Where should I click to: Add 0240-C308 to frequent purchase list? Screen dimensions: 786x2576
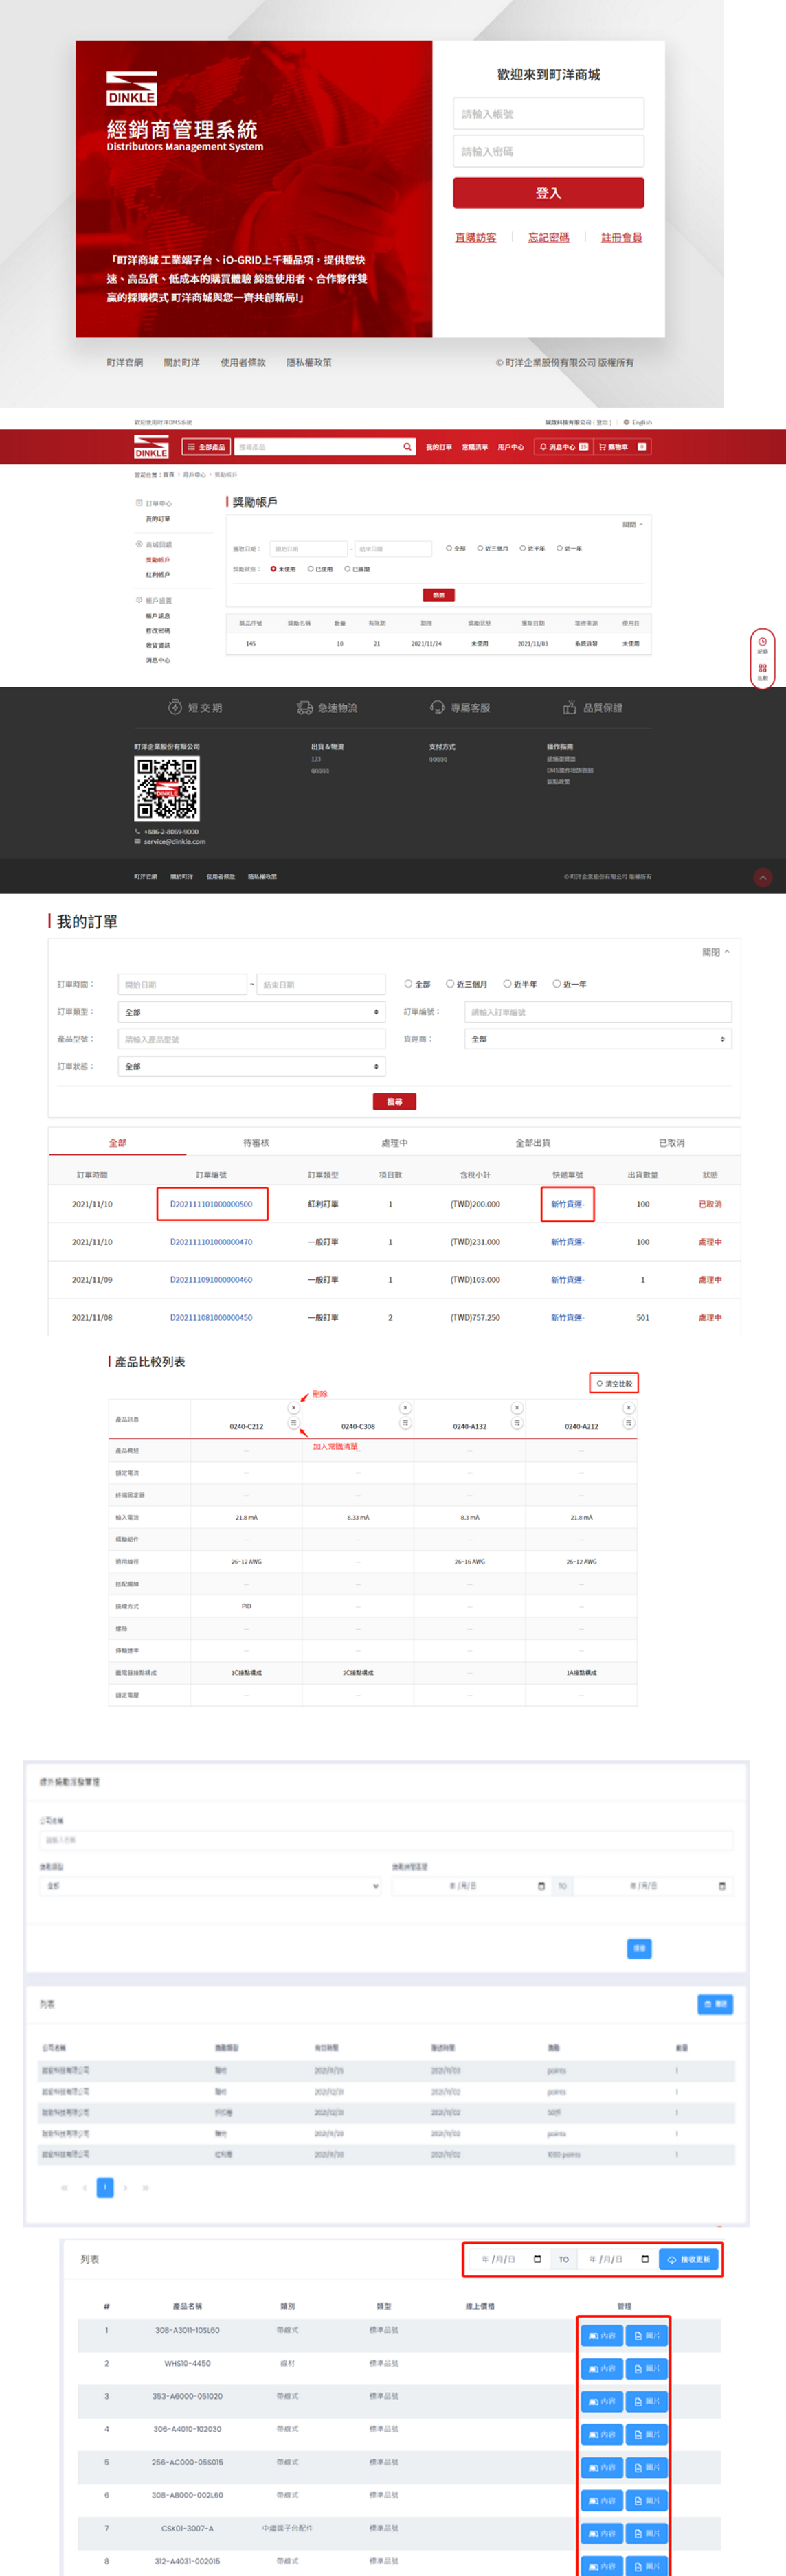point(405,1422)
